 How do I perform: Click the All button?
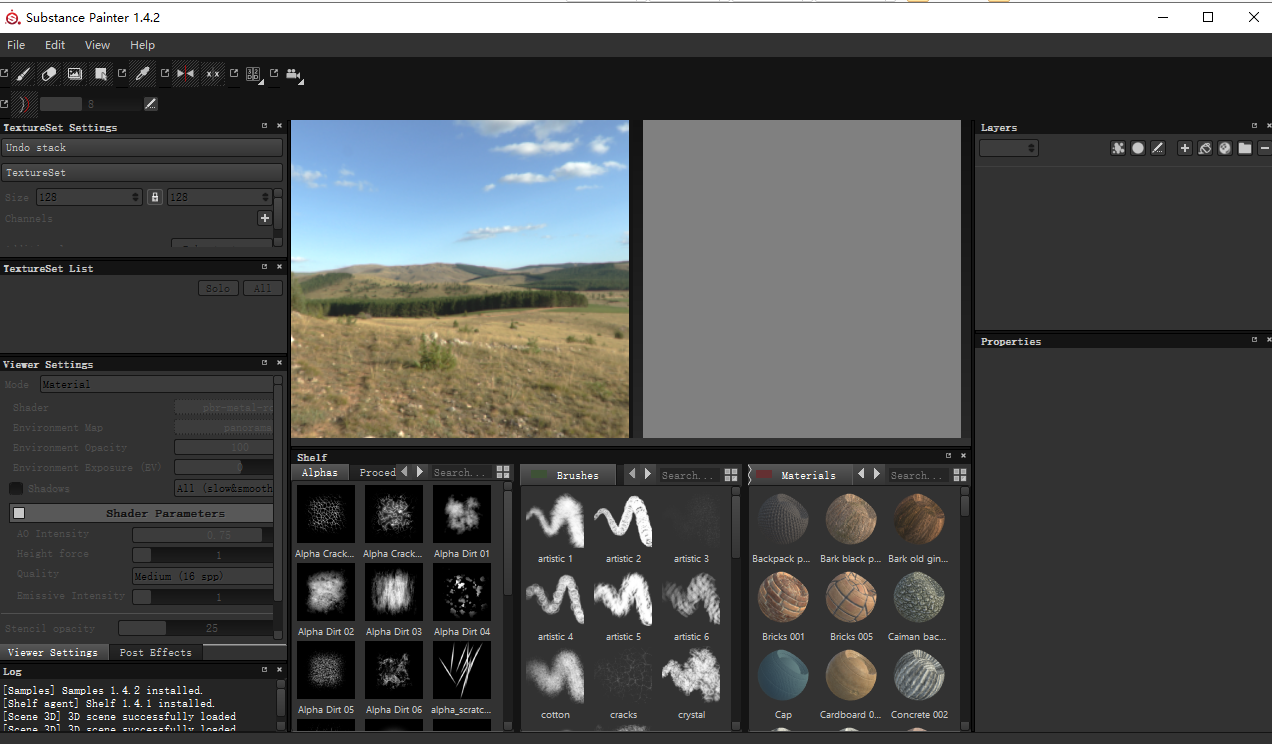click(262, 288)
